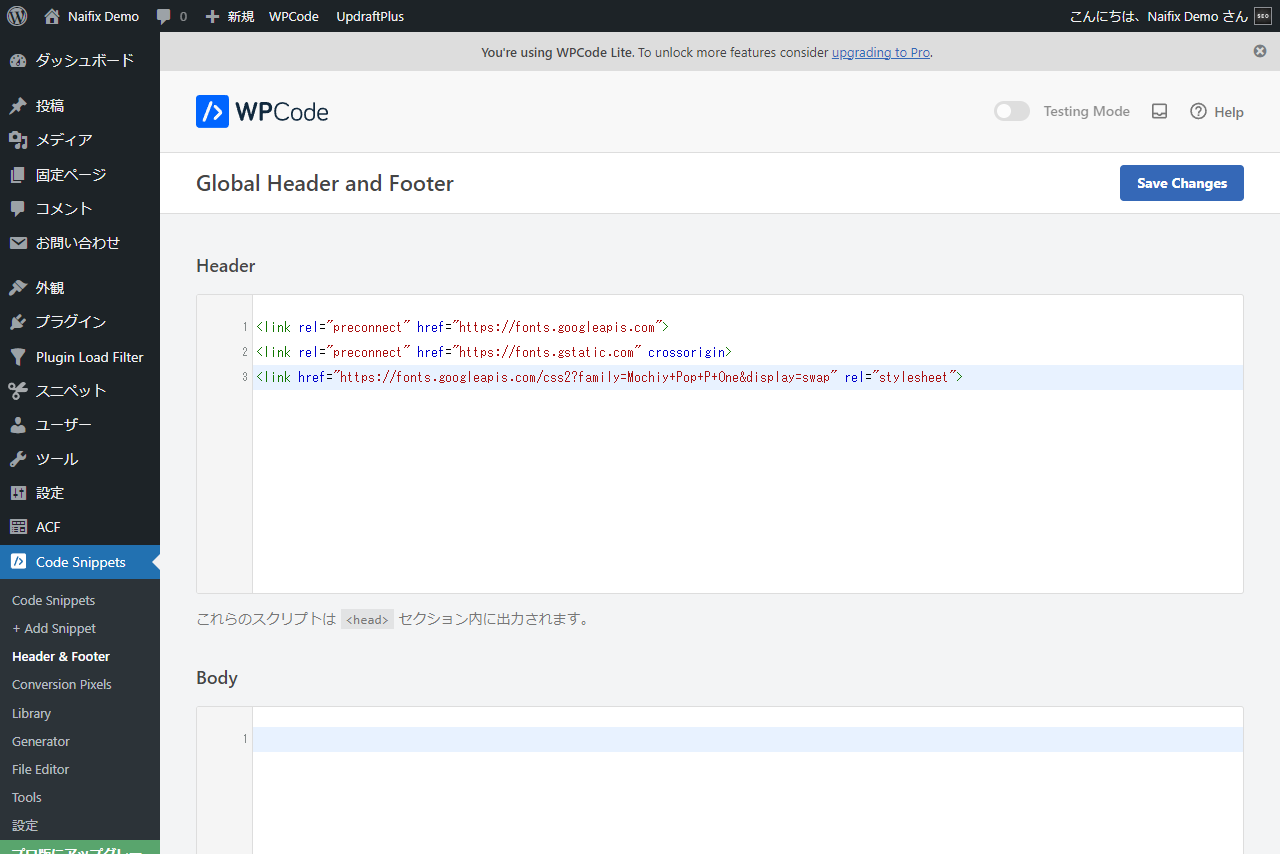
Task: Open スニペット menu
Action: coord(80,391)
